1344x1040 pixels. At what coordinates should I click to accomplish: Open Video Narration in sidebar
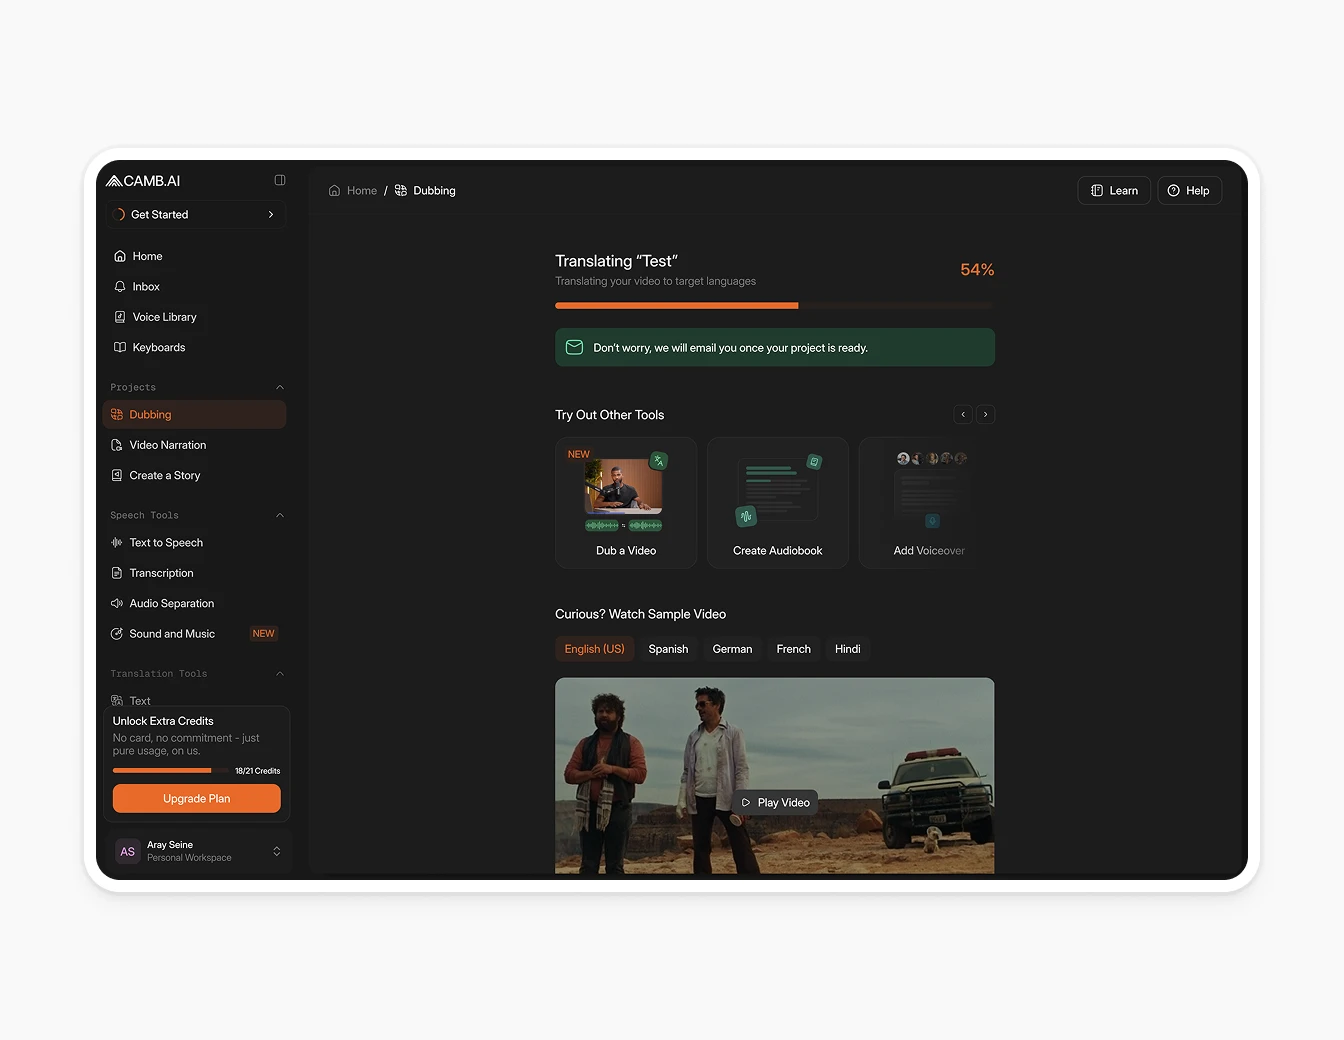tap(167, 445)
